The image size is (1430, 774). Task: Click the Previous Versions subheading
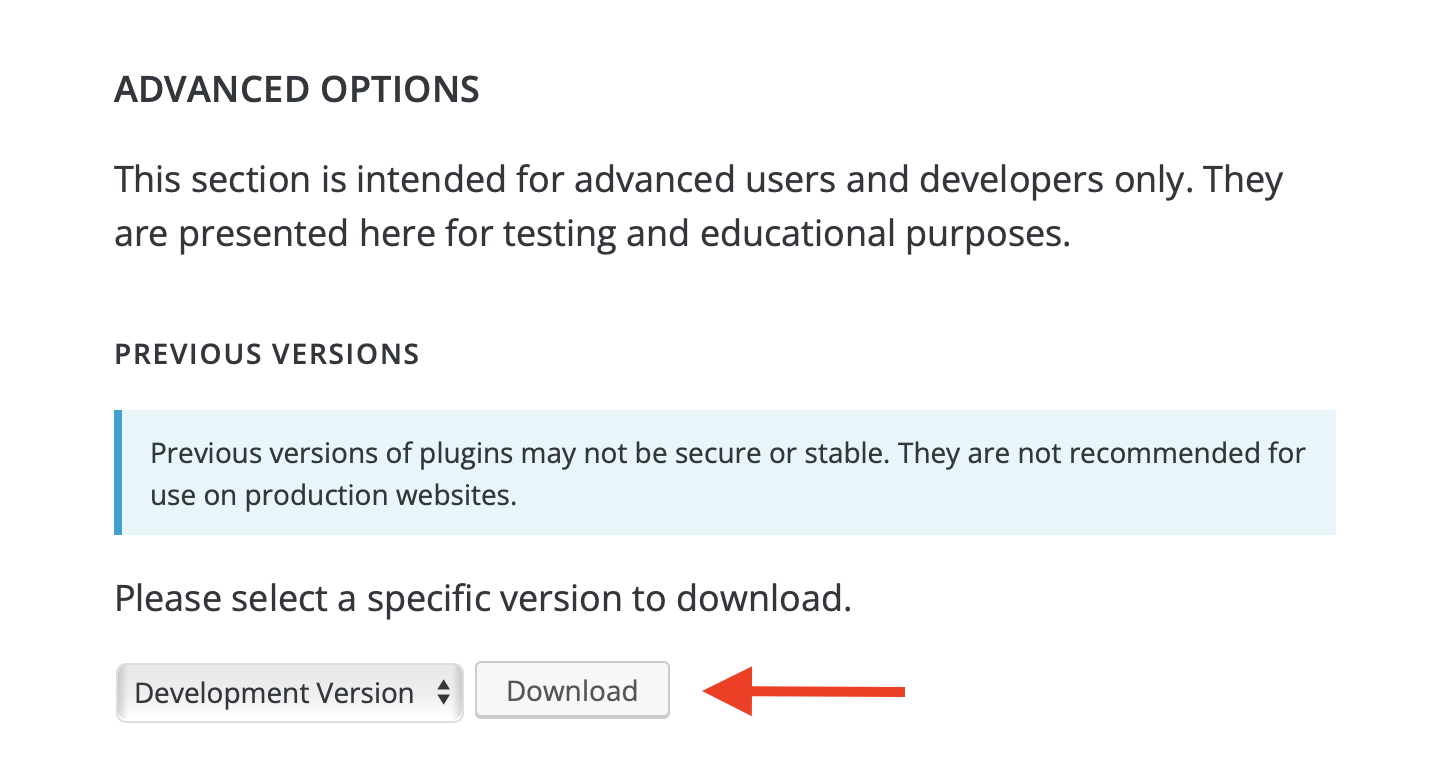pos(267,354)
